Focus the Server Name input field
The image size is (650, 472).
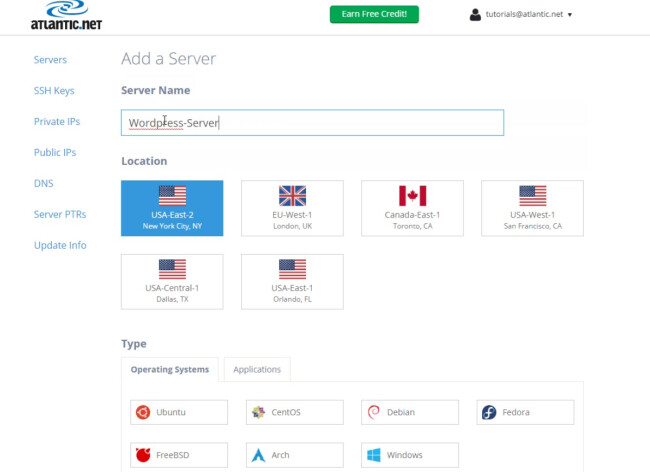312,123
